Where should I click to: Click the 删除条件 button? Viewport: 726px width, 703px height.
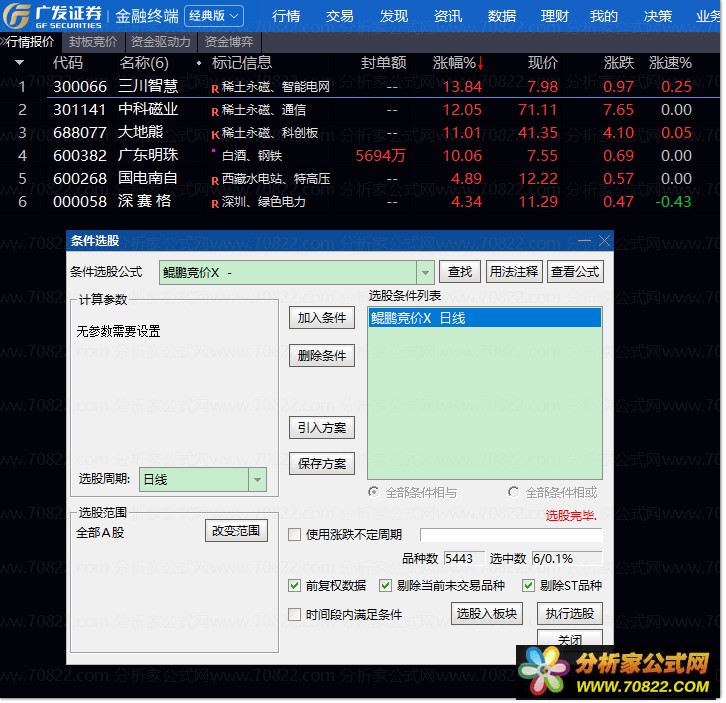[x=322, y=356]
